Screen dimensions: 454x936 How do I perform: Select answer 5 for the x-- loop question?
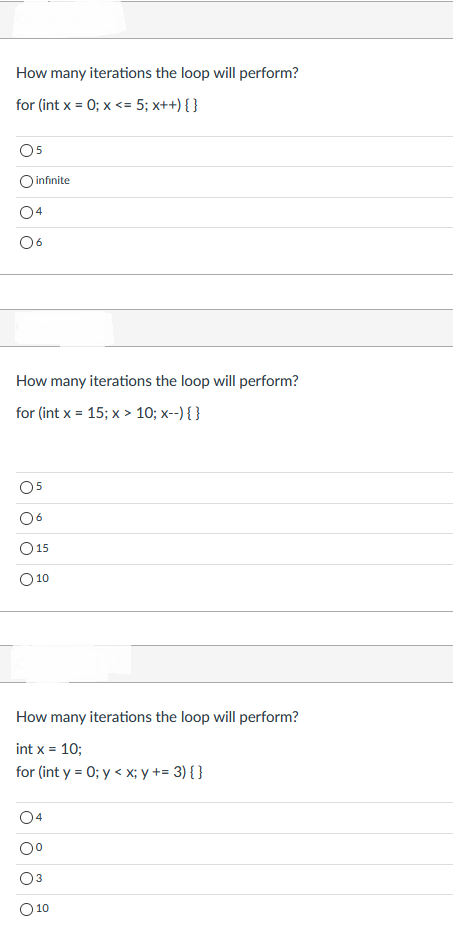(26, 488)
